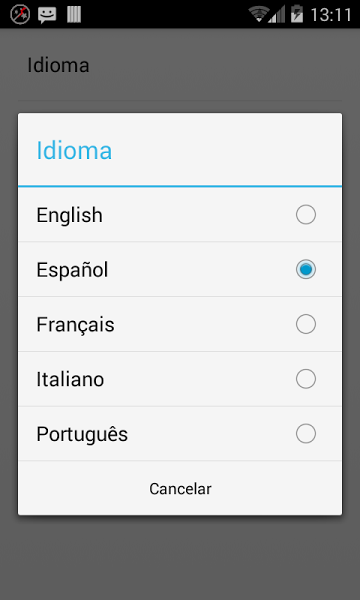Image resolution: width=360 pixels, height=600 pixels.
Task: Tap the 13:11 clock in status bar
Action: [331, 15]
